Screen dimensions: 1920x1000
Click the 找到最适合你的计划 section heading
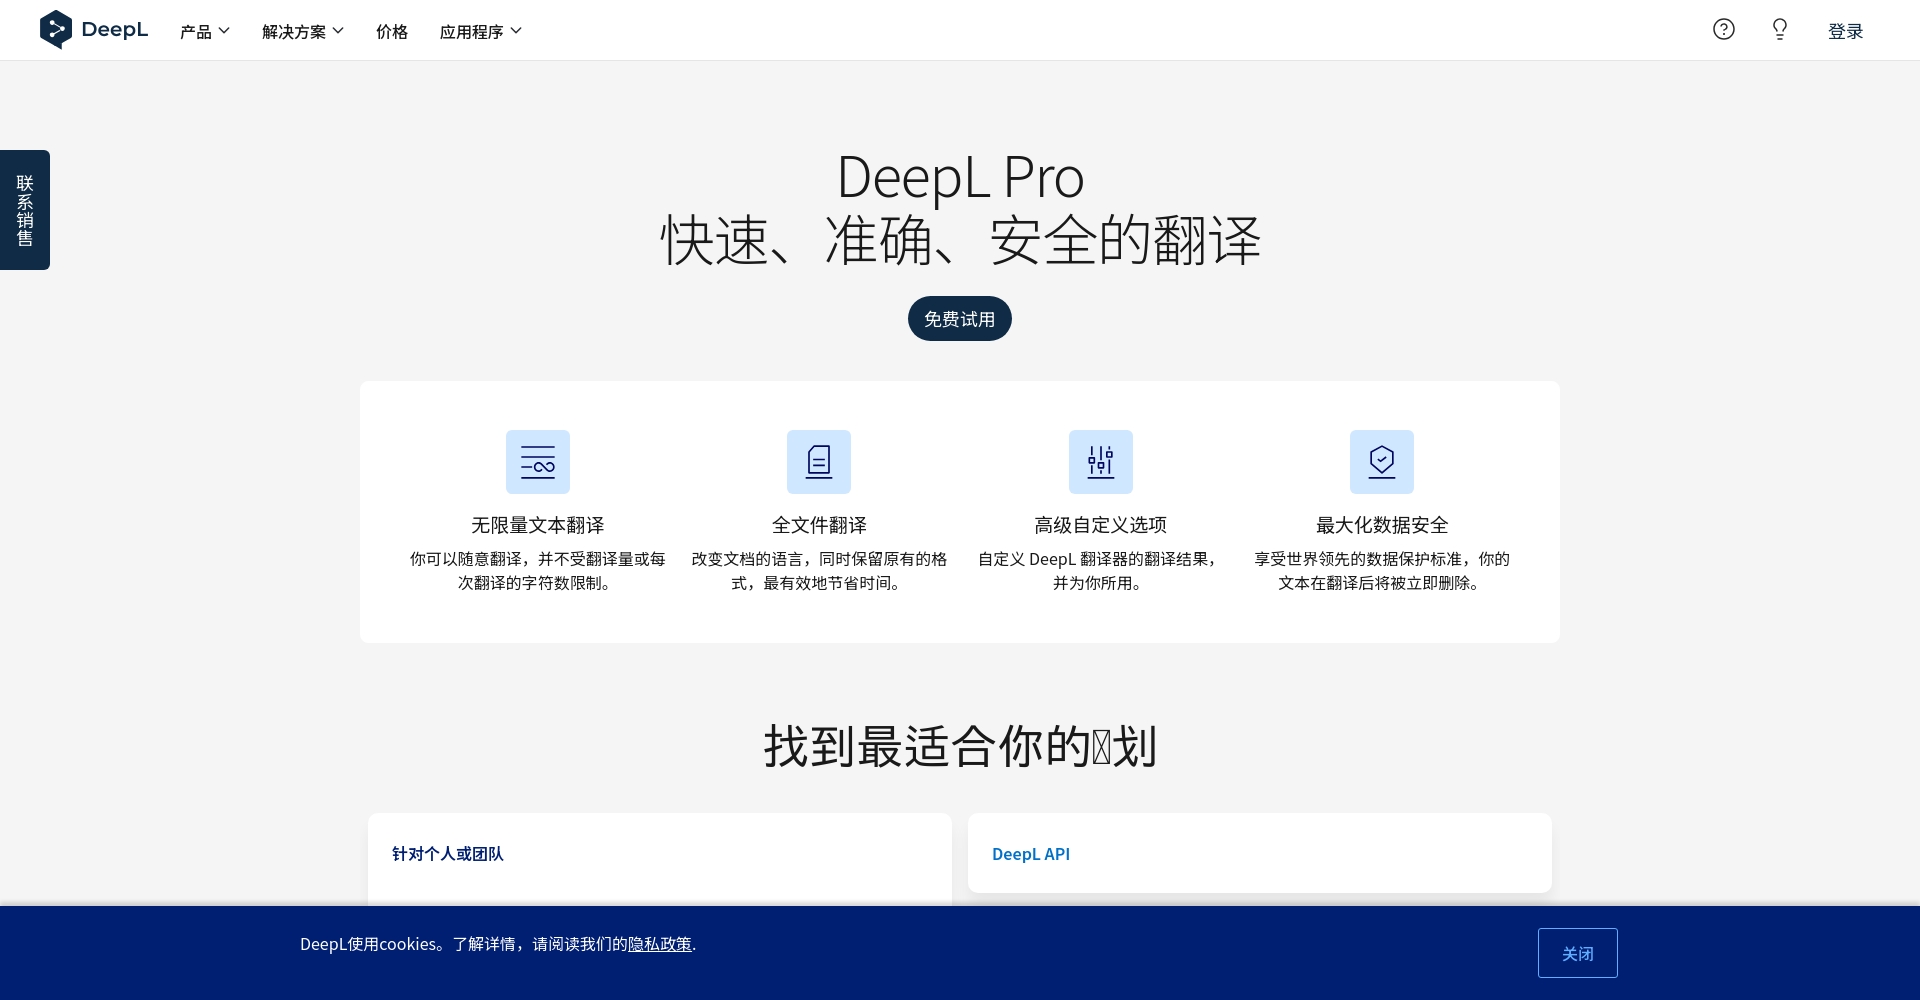tap(960, 746)
